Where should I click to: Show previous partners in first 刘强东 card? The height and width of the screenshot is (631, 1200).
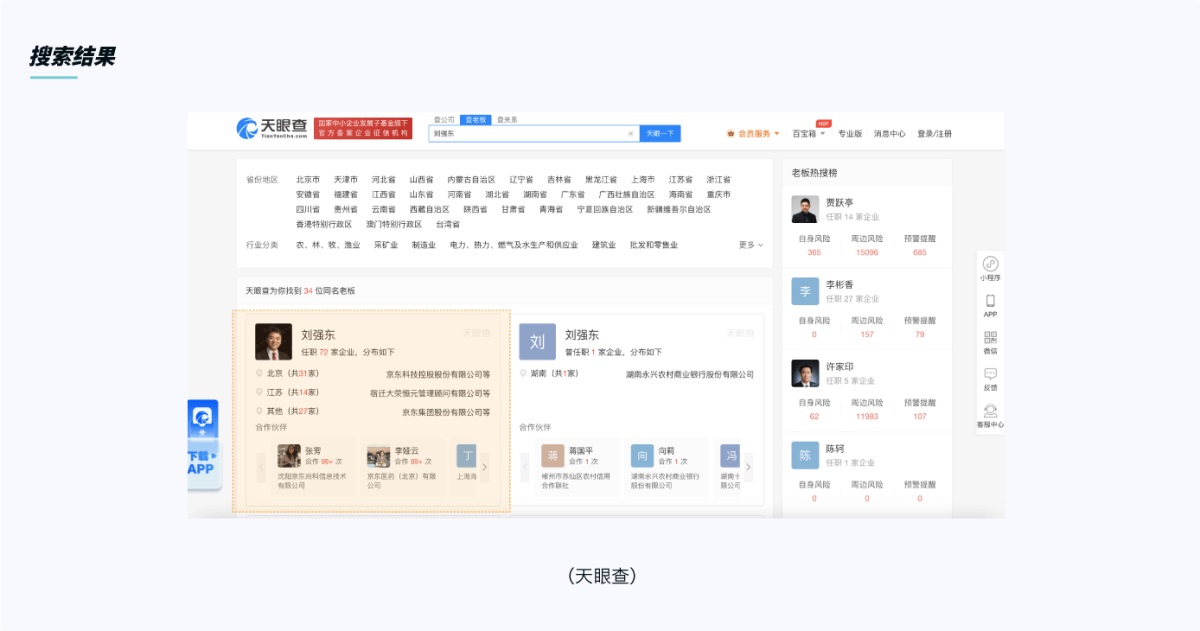point(261,466)
